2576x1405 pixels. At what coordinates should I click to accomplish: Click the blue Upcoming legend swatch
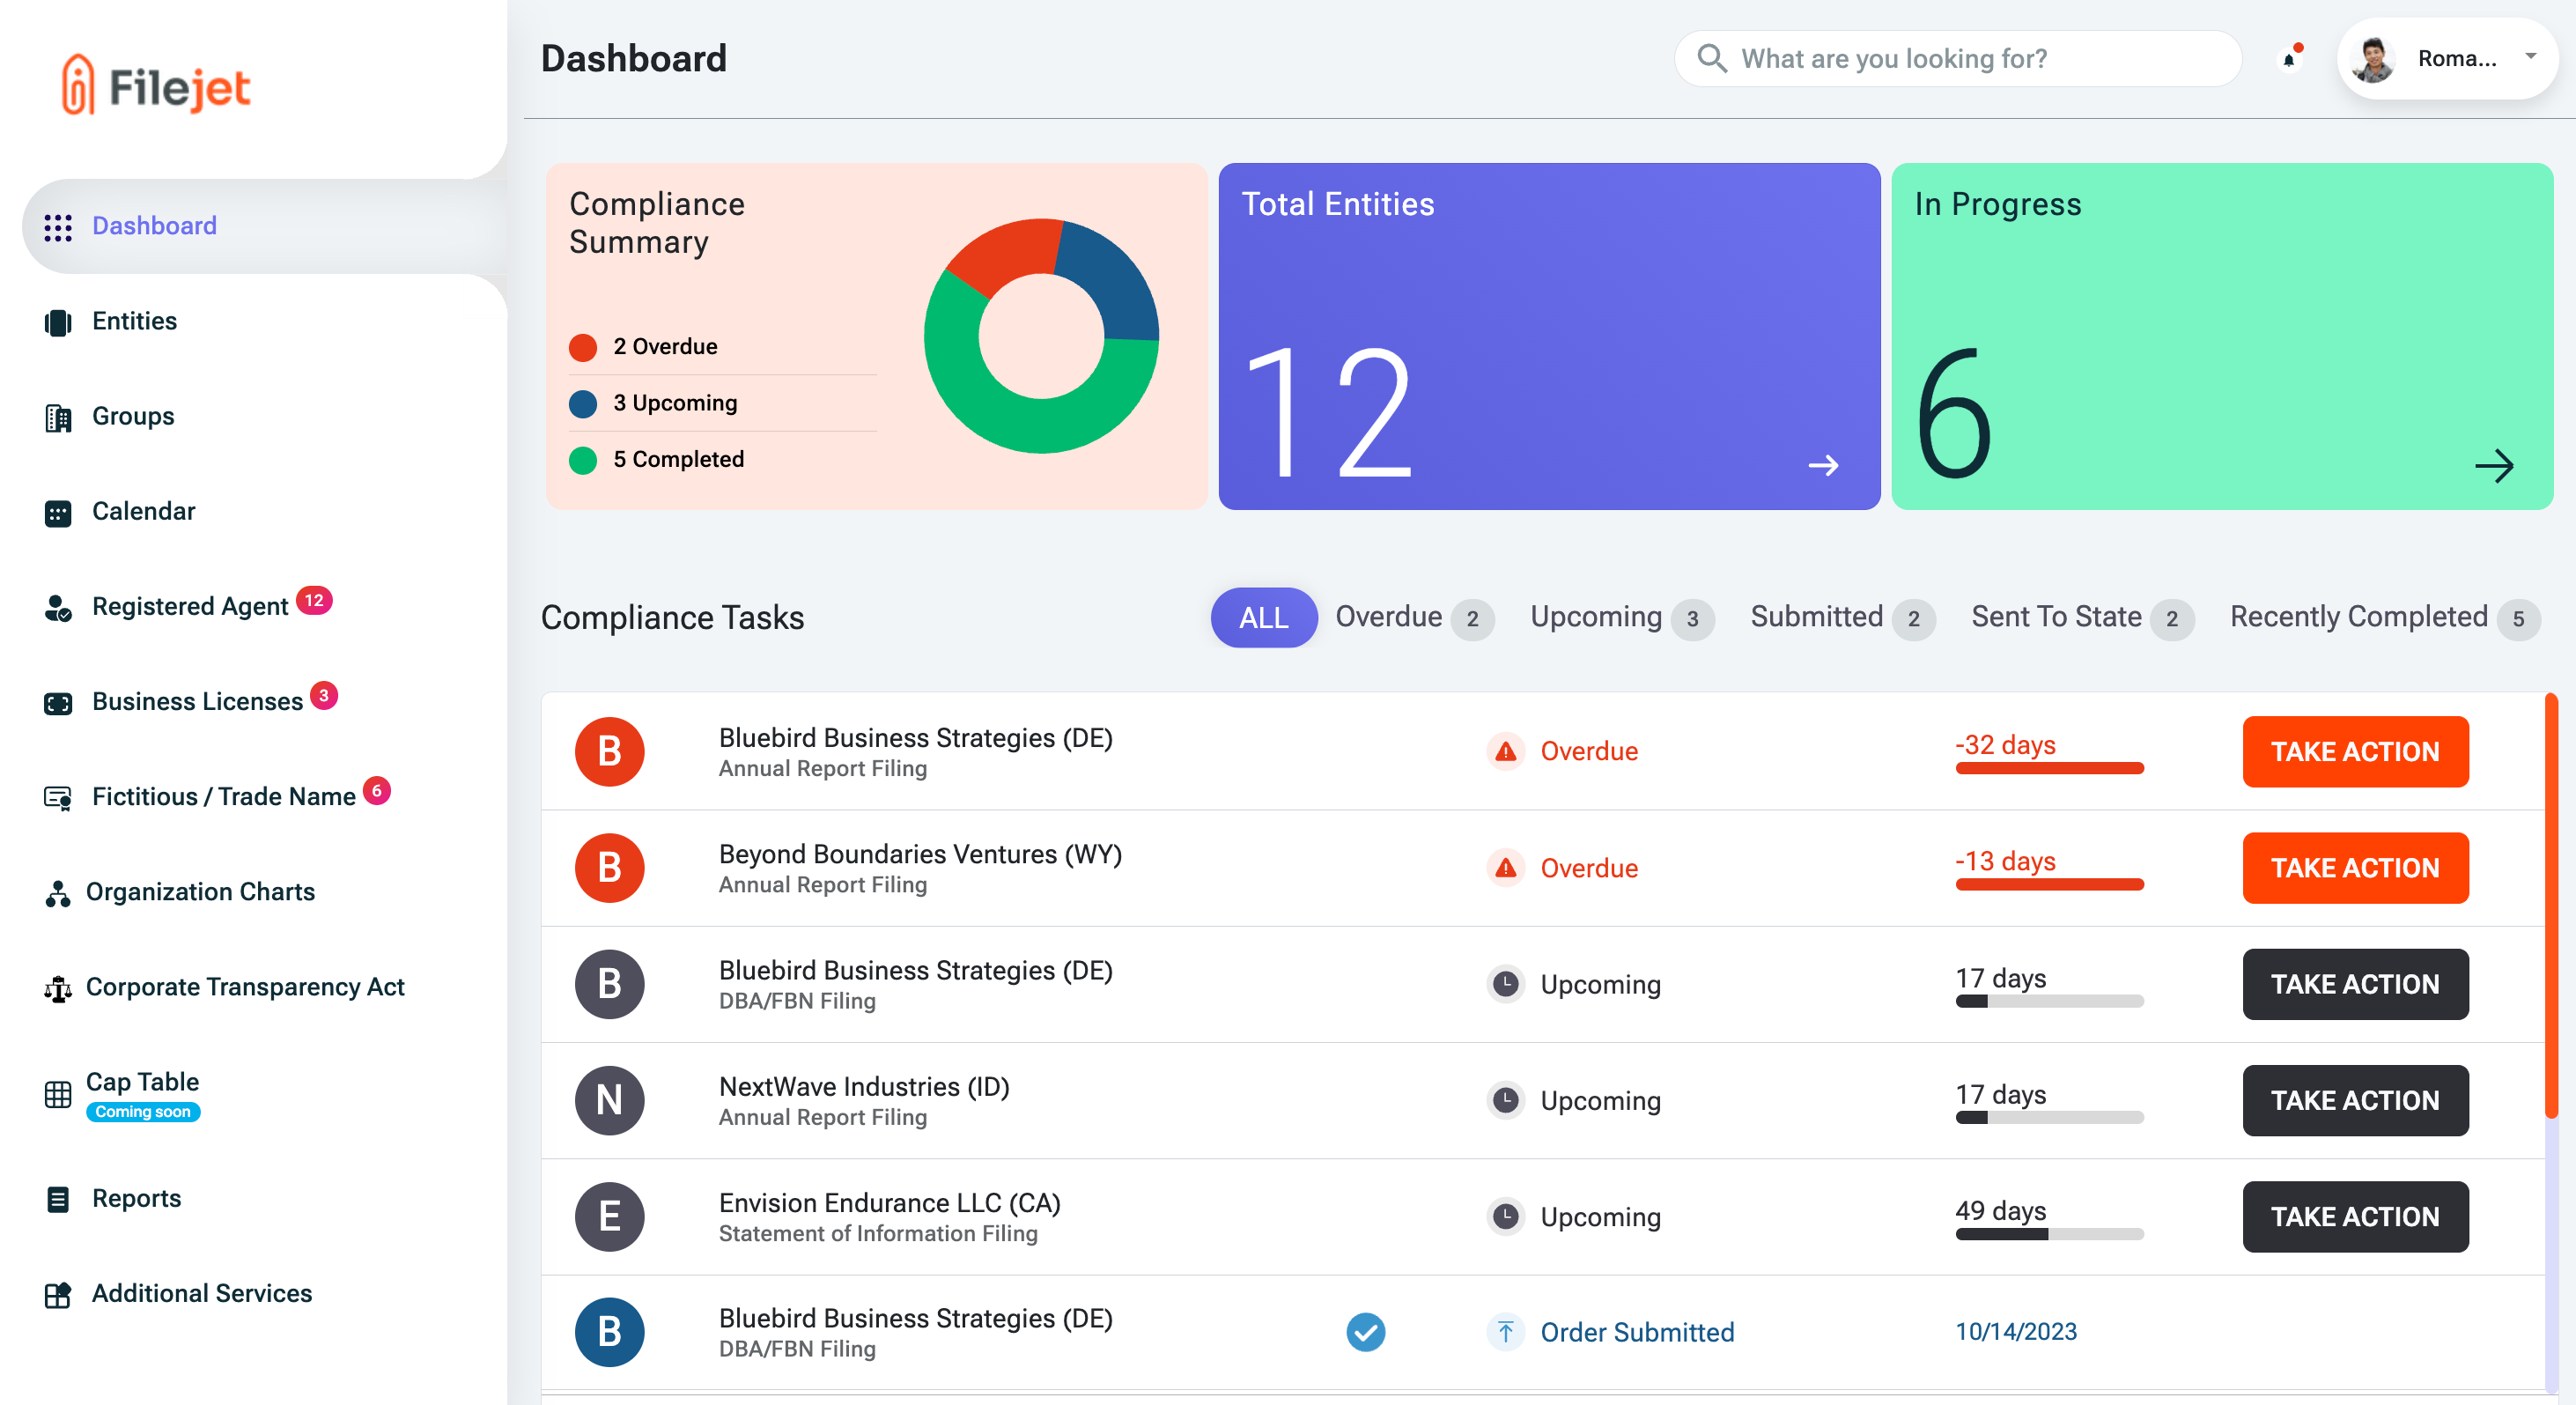click(583, 403)
